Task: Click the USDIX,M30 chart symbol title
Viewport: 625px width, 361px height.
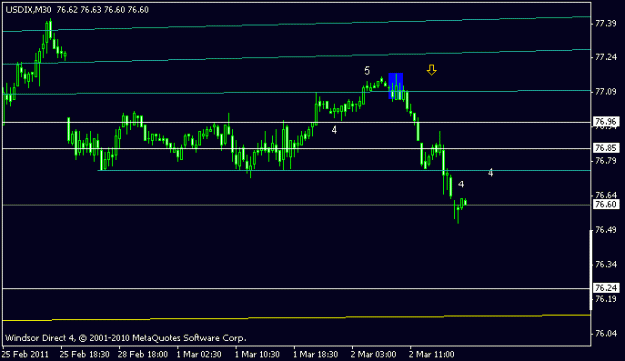Action: (x=28, y=10)
